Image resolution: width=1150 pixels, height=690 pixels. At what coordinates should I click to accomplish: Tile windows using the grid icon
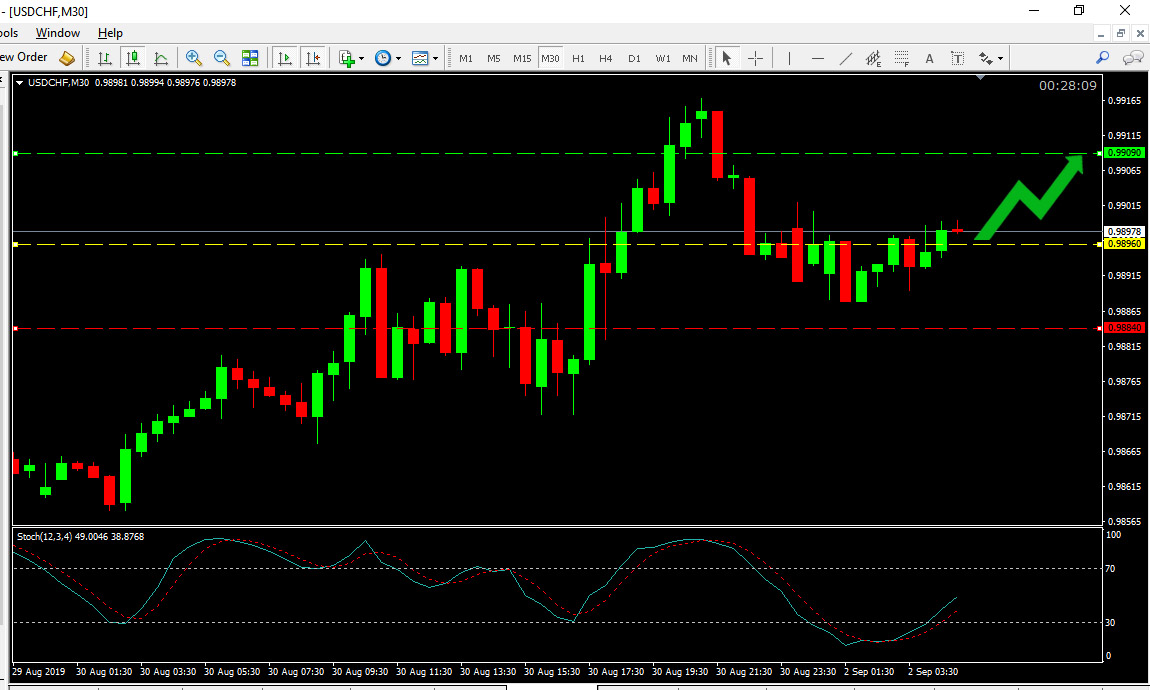click(x=250, y=58)
